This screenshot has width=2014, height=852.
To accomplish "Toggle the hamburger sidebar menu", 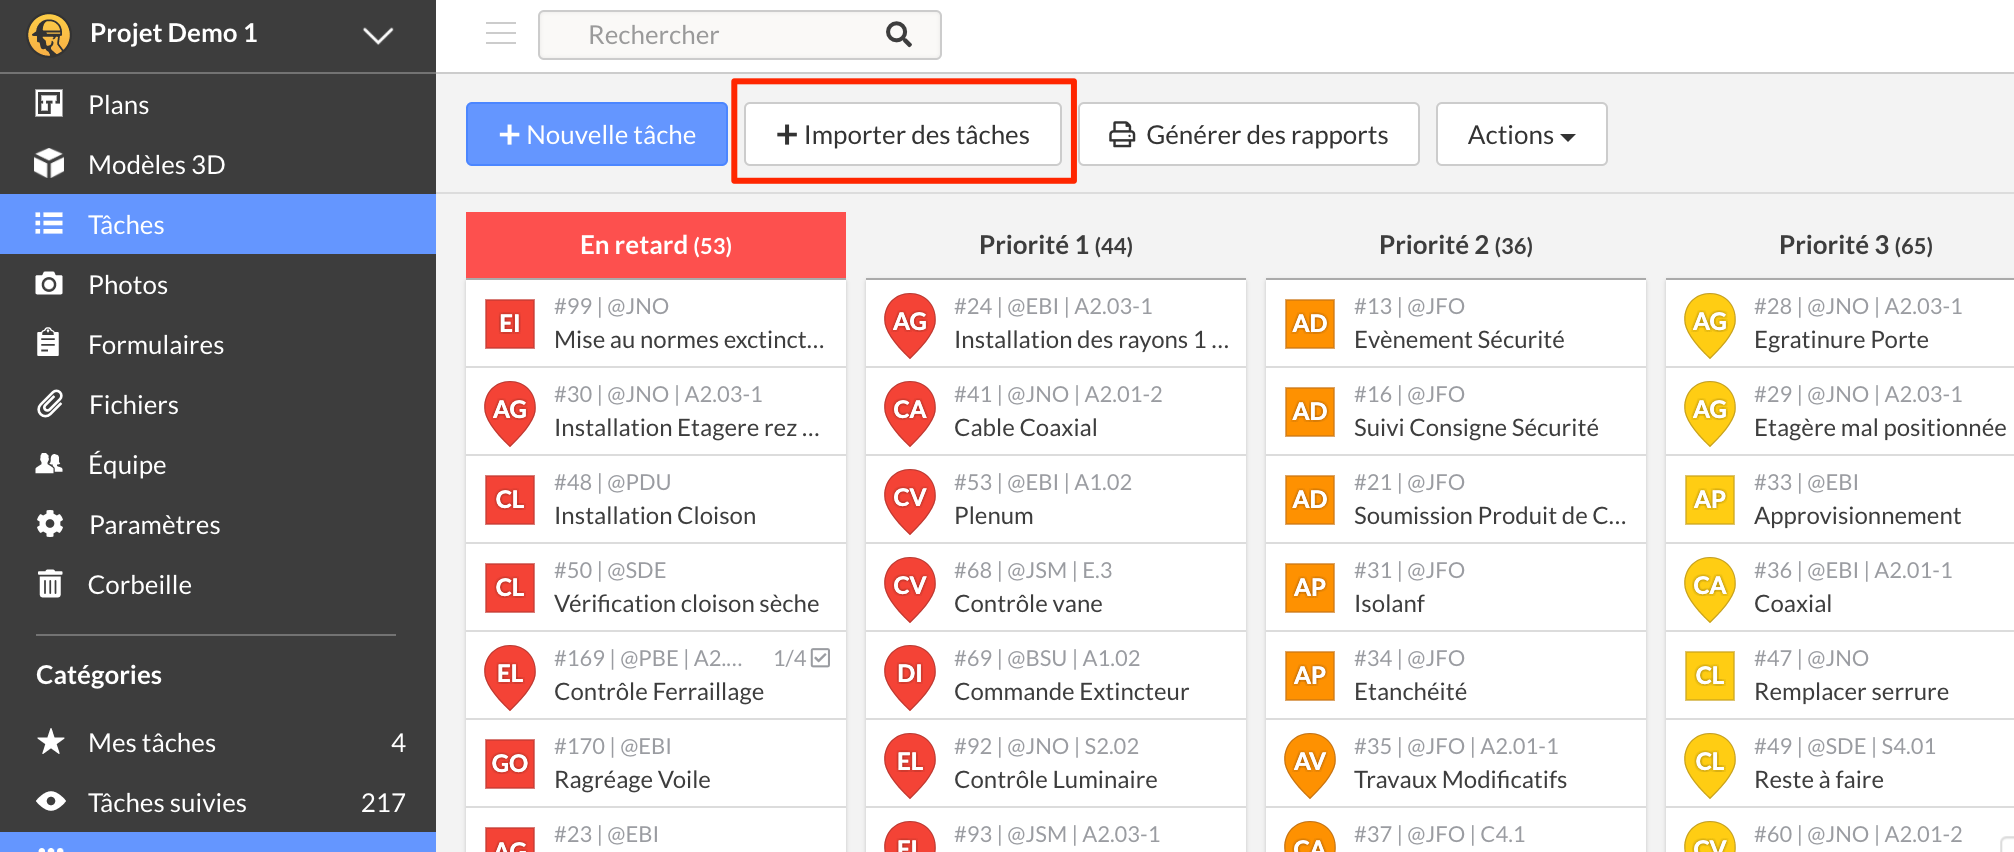I will point(501,34).
